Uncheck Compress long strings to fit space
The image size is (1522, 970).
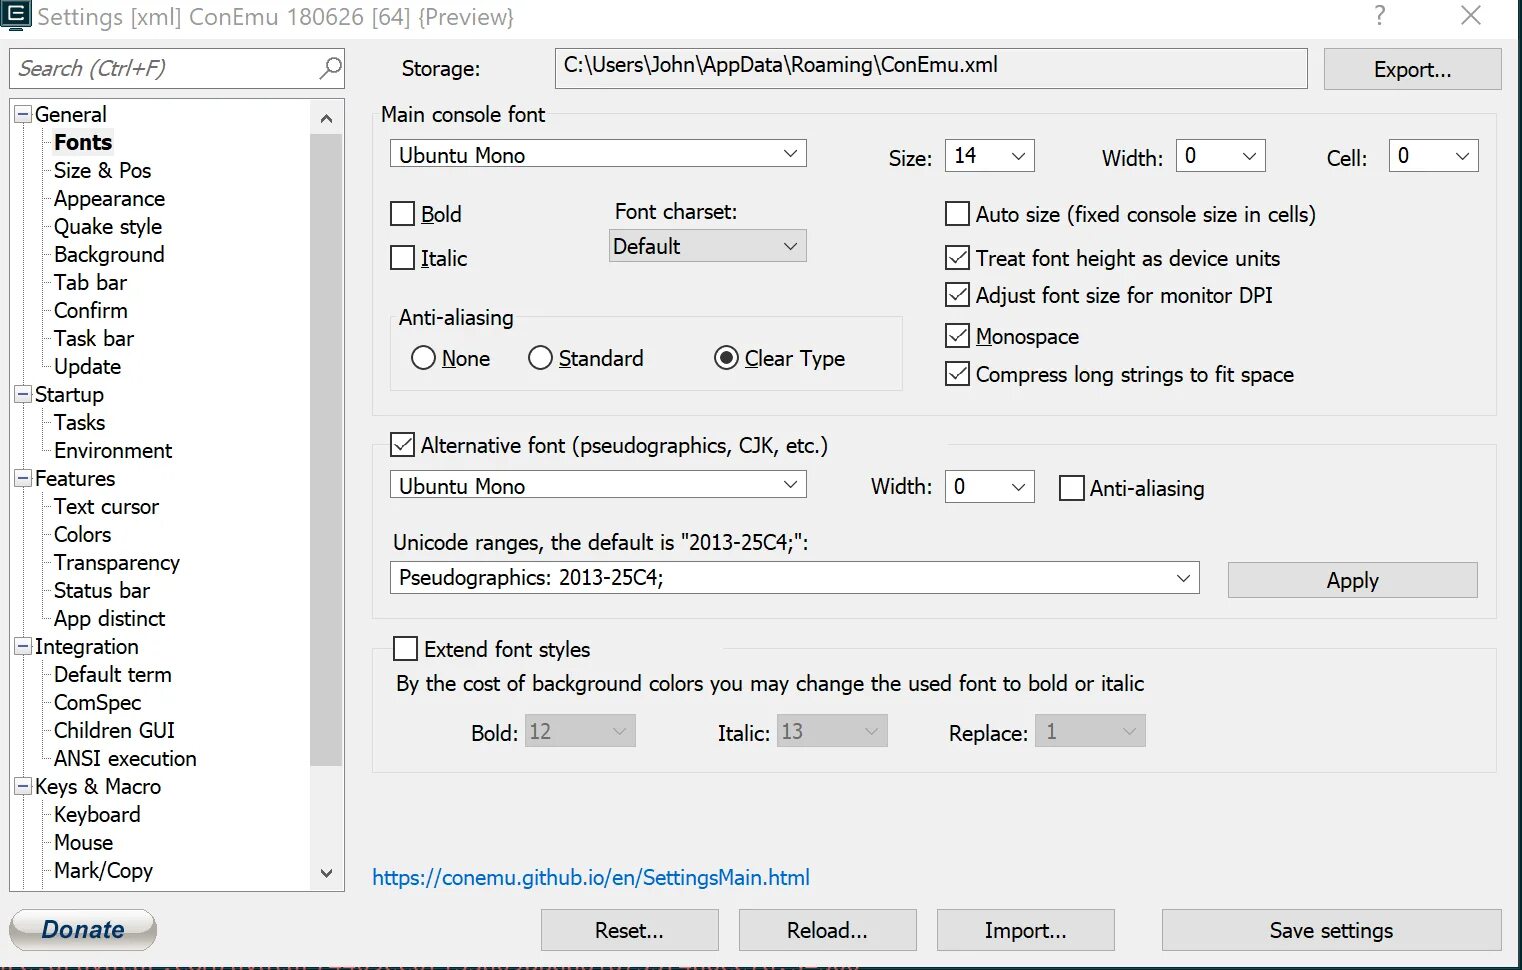click(957, 373)
